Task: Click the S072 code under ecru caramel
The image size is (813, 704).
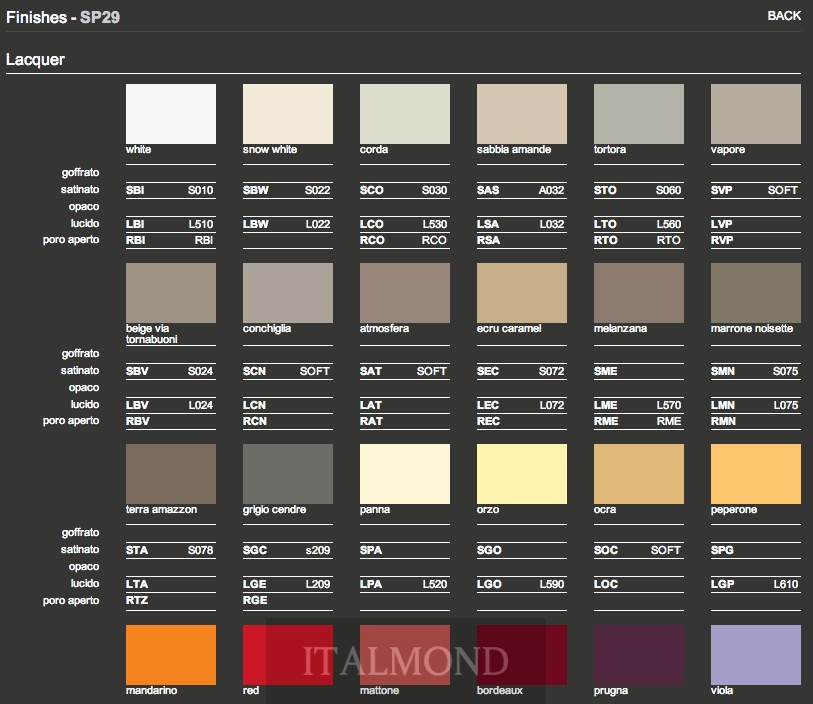Action: (551, 371)
